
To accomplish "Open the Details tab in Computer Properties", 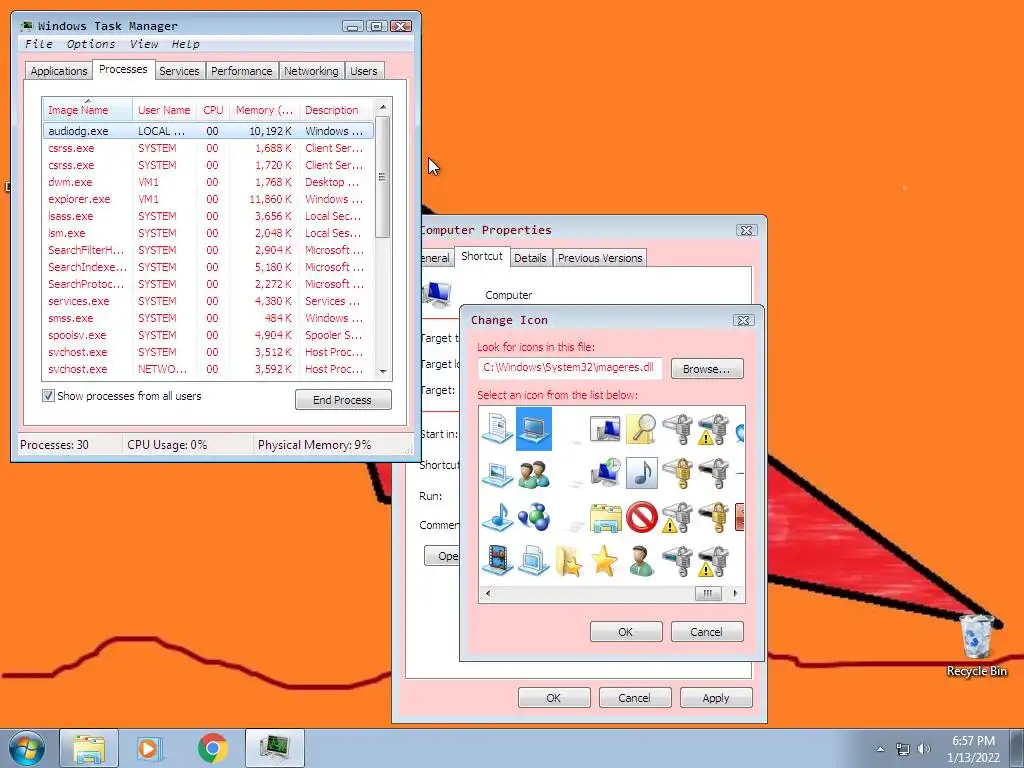I will coord(530,258).
